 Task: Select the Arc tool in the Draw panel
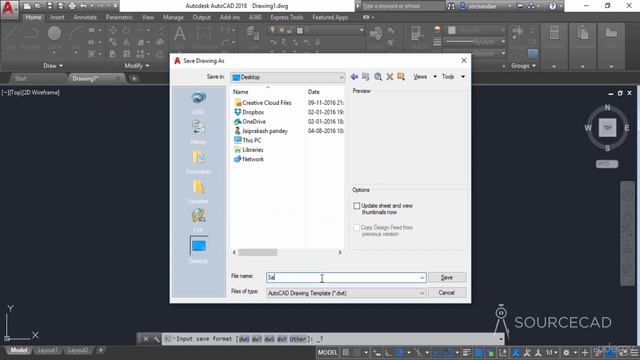coord(76,38)
